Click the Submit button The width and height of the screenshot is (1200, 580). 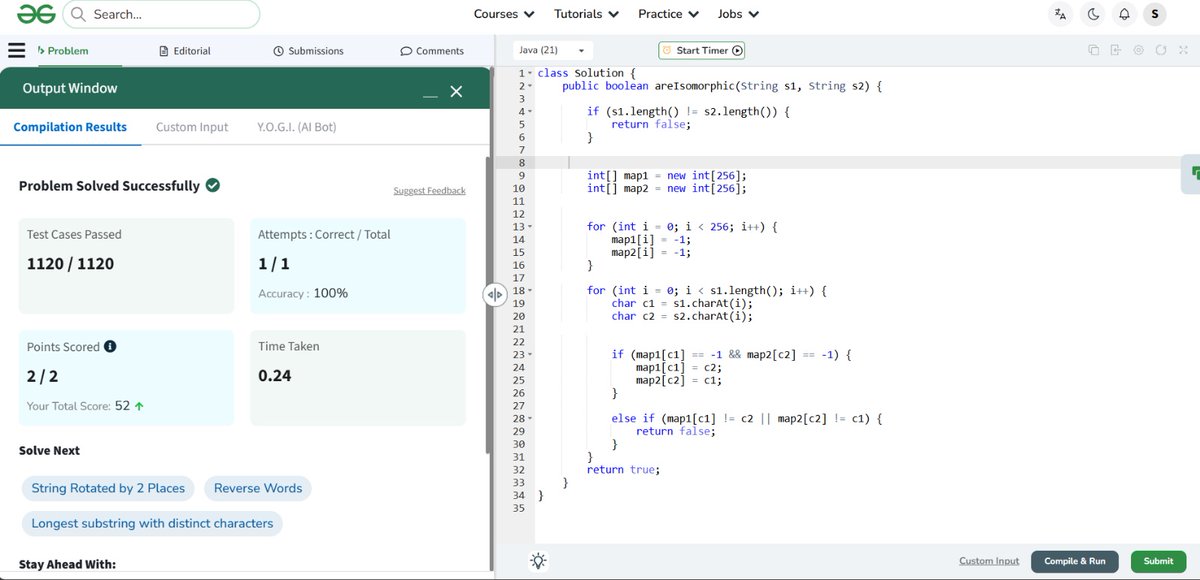1158,561
